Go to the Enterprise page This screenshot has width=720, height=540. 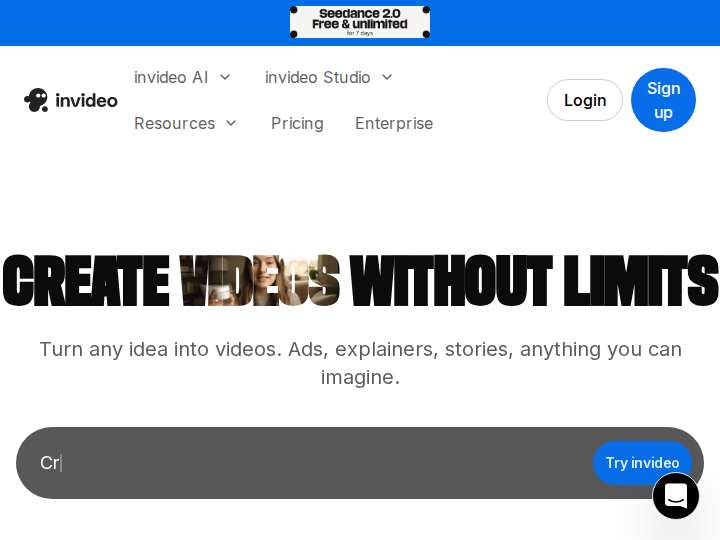[x=394, y=123]
